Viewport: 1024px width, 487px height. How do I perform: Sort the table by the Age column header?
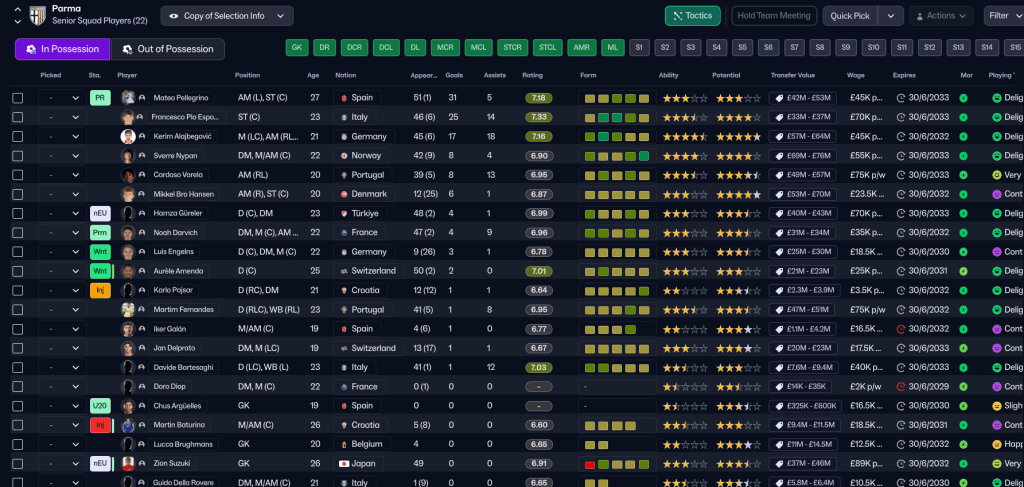314,76
